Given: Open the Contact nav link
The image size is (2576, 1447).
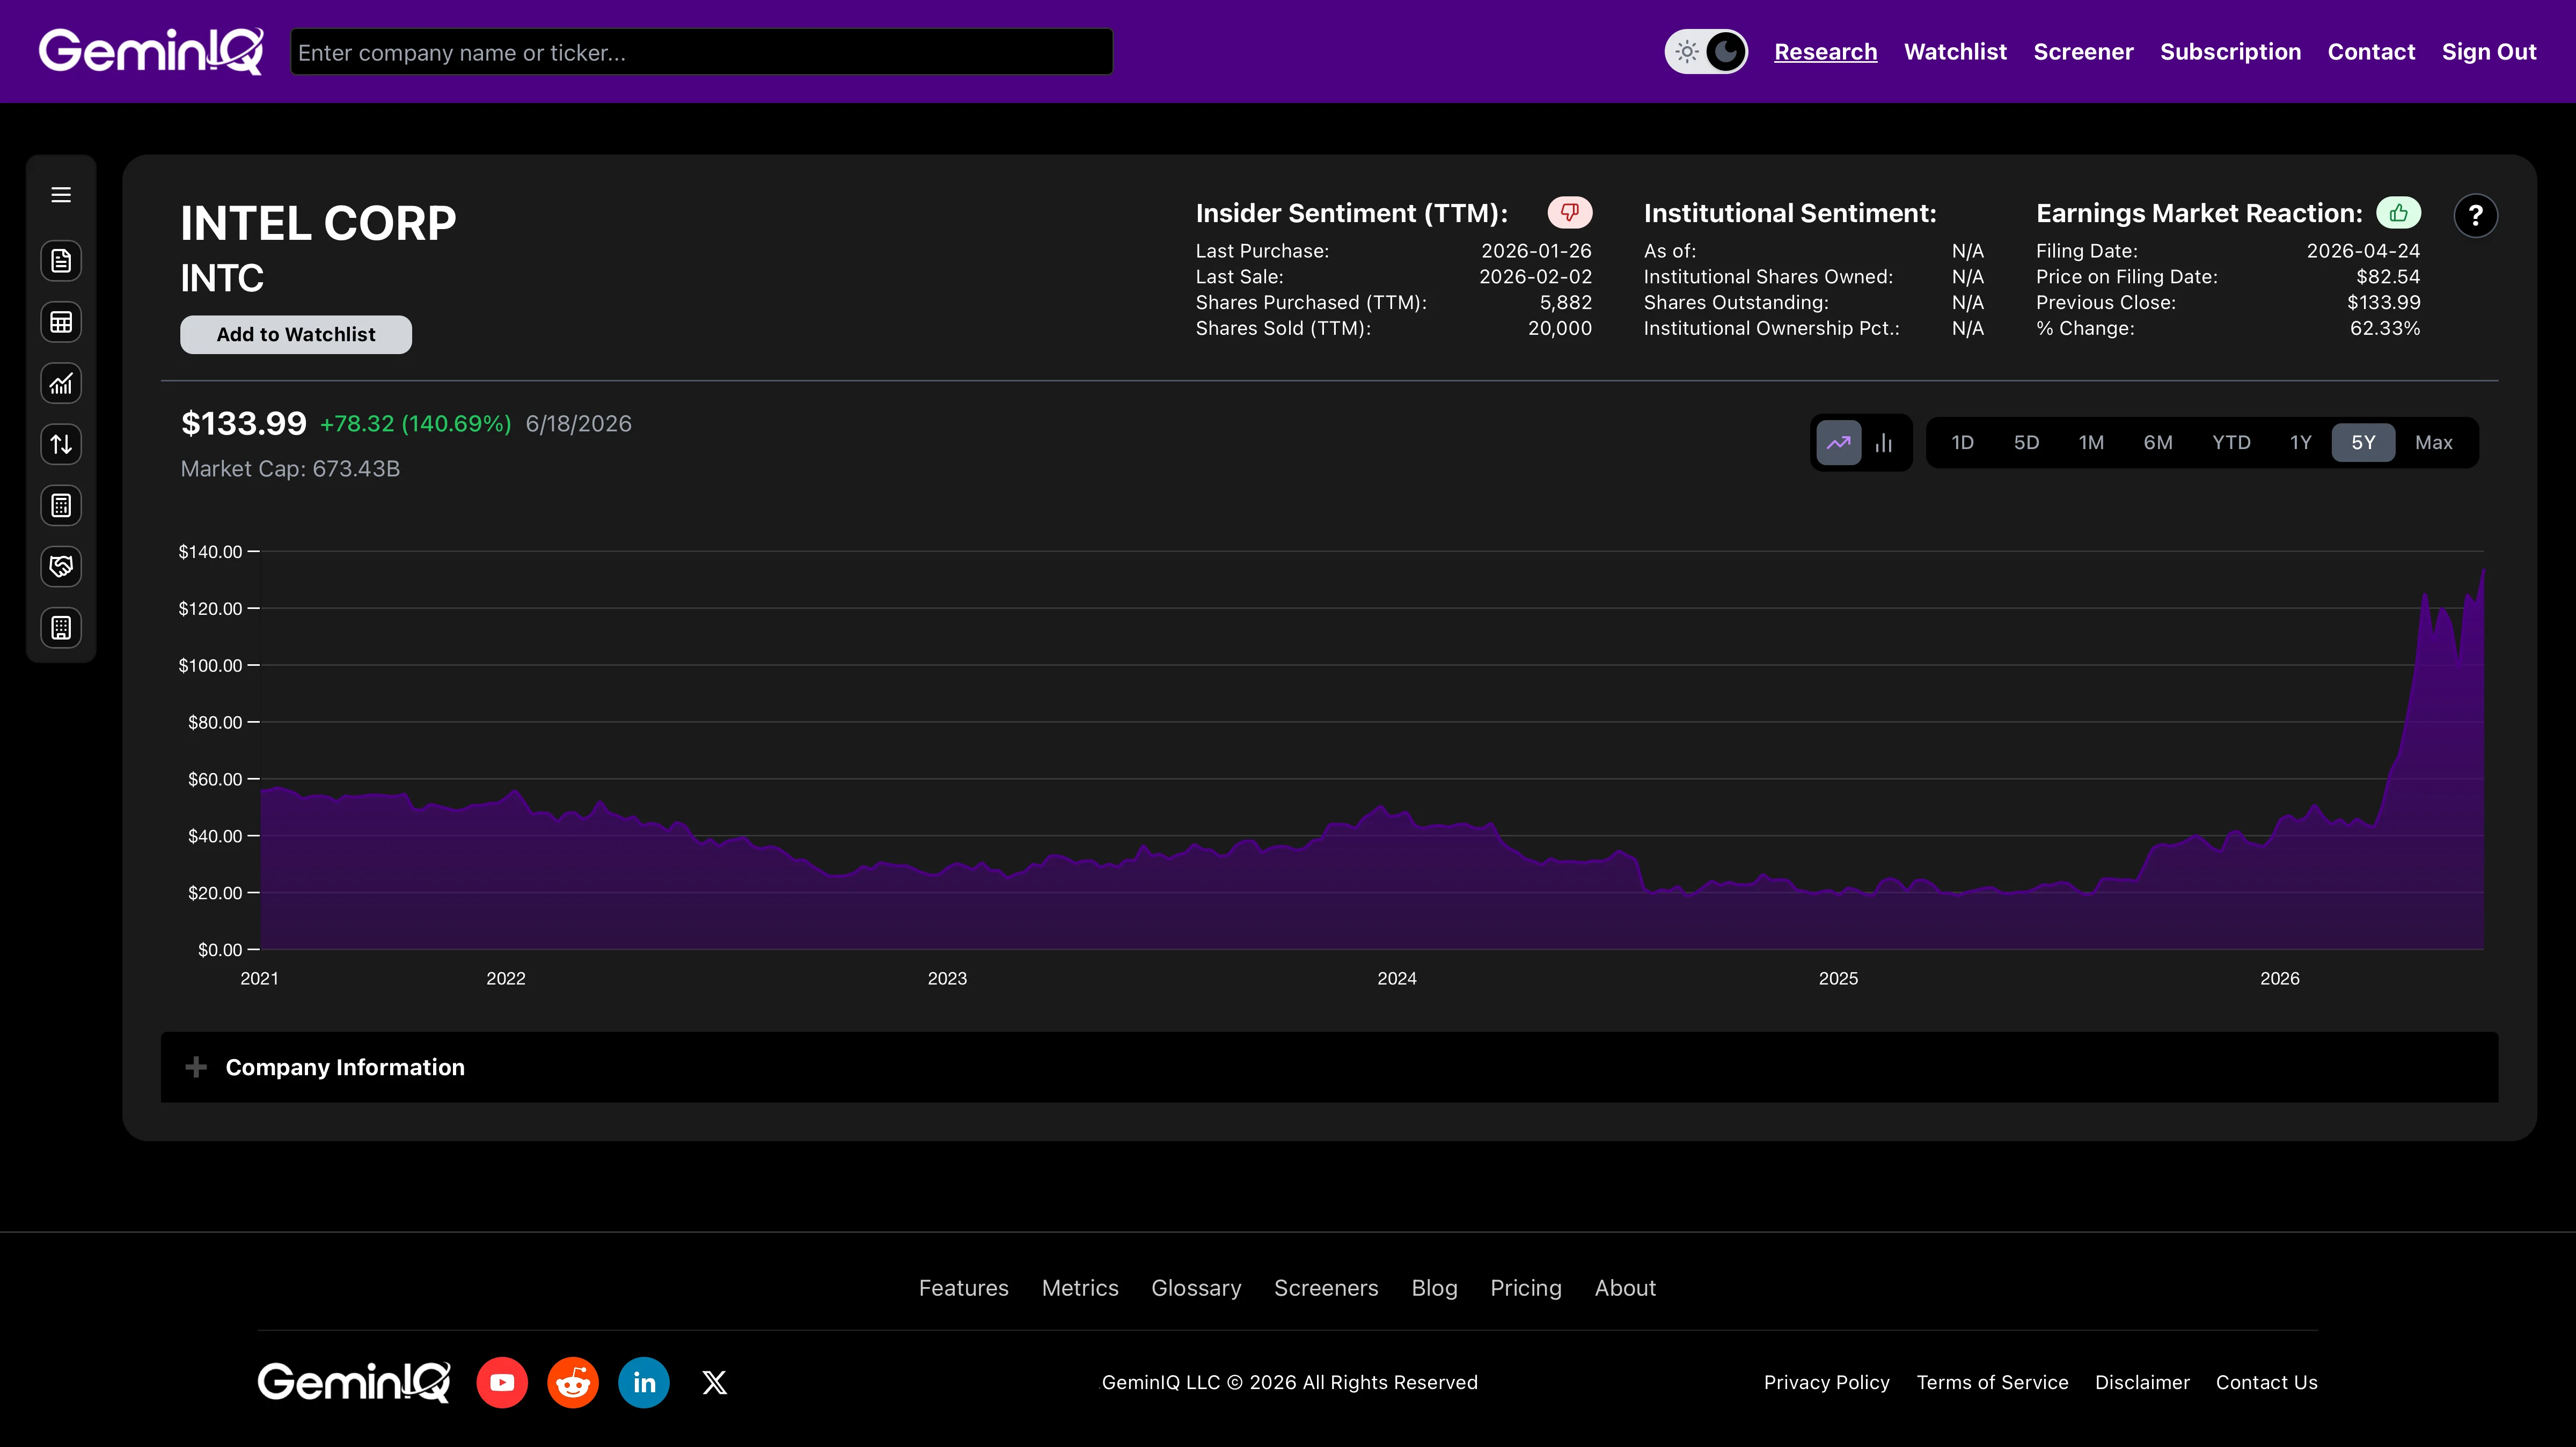Looking at the screenshot, I should pos(2371,52).
